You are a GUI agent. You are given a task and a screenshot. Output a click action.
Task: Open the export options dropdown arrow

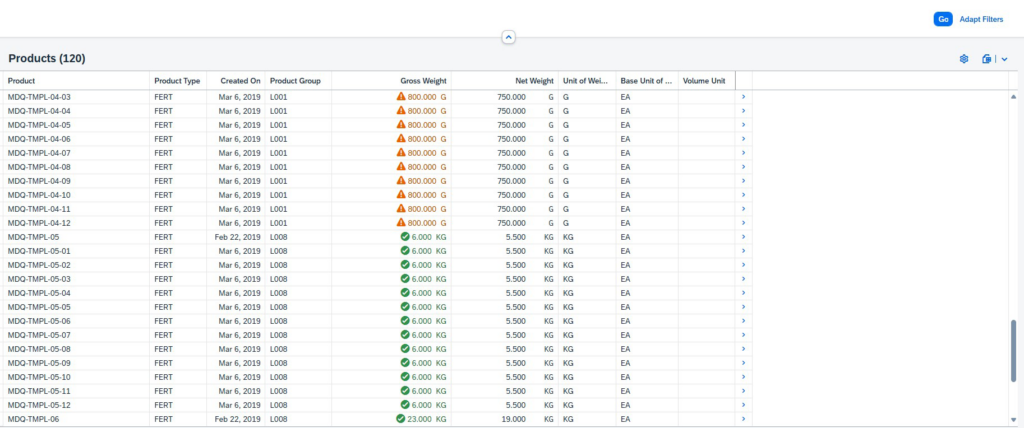tap(1004, 59)
